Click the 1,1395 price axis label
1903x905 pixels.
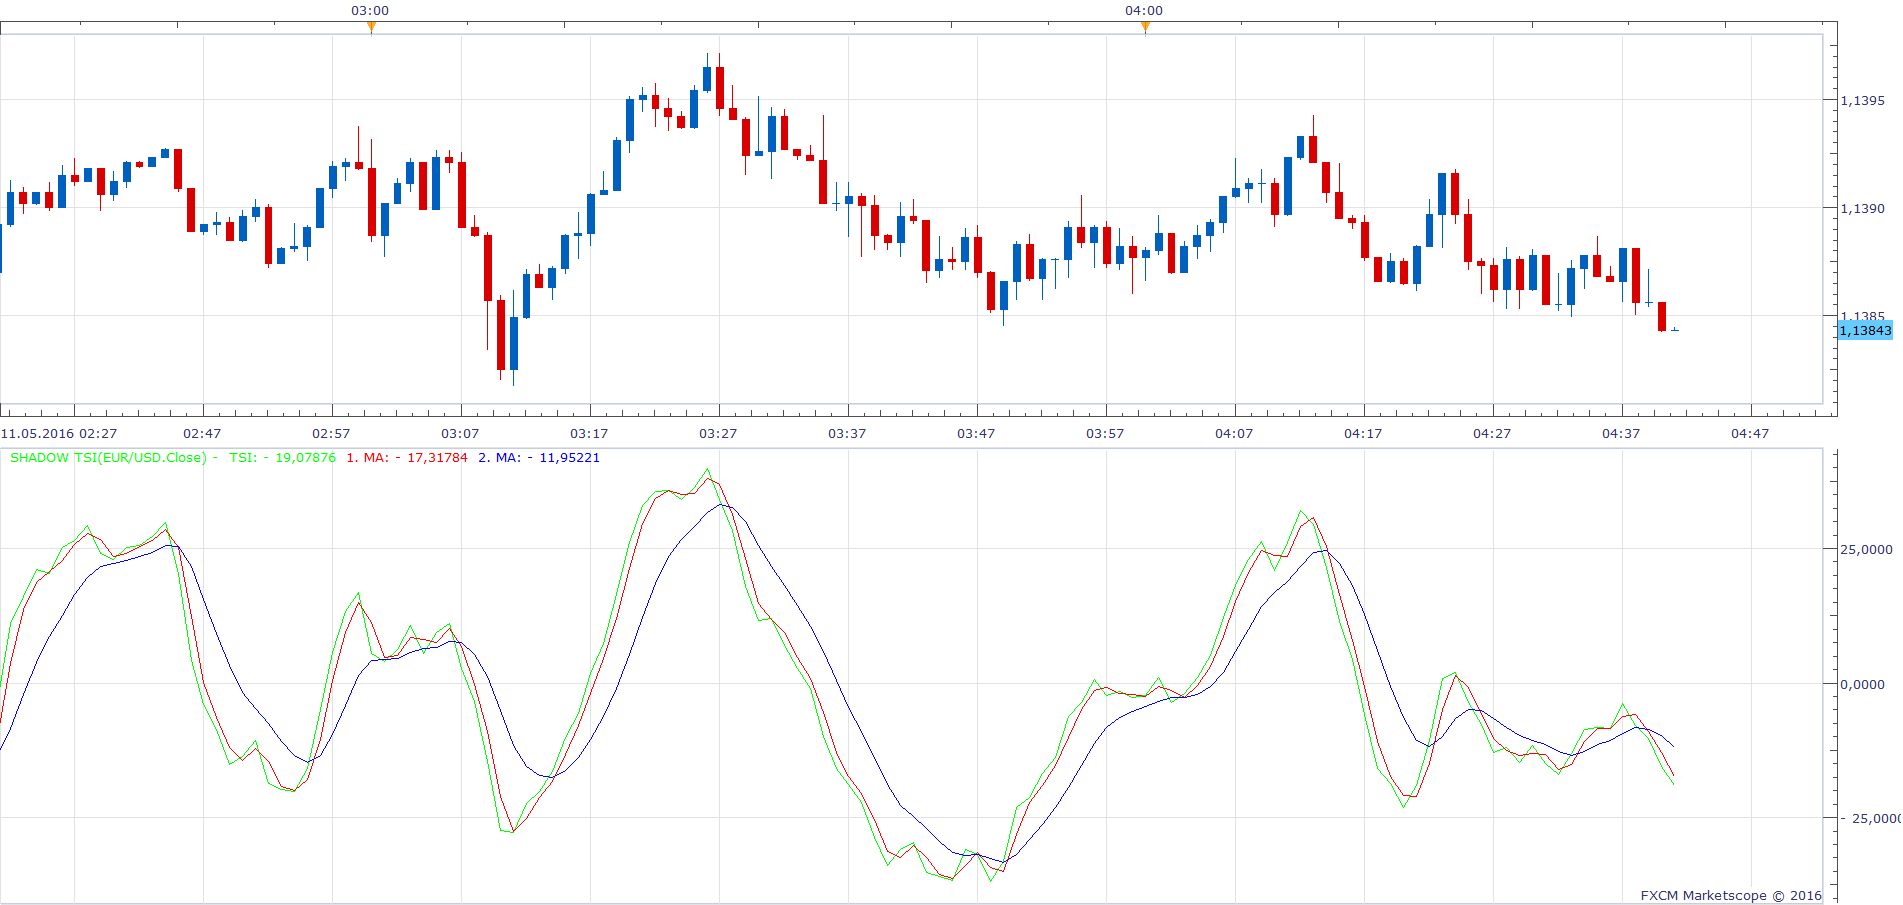pos(1863,101)
